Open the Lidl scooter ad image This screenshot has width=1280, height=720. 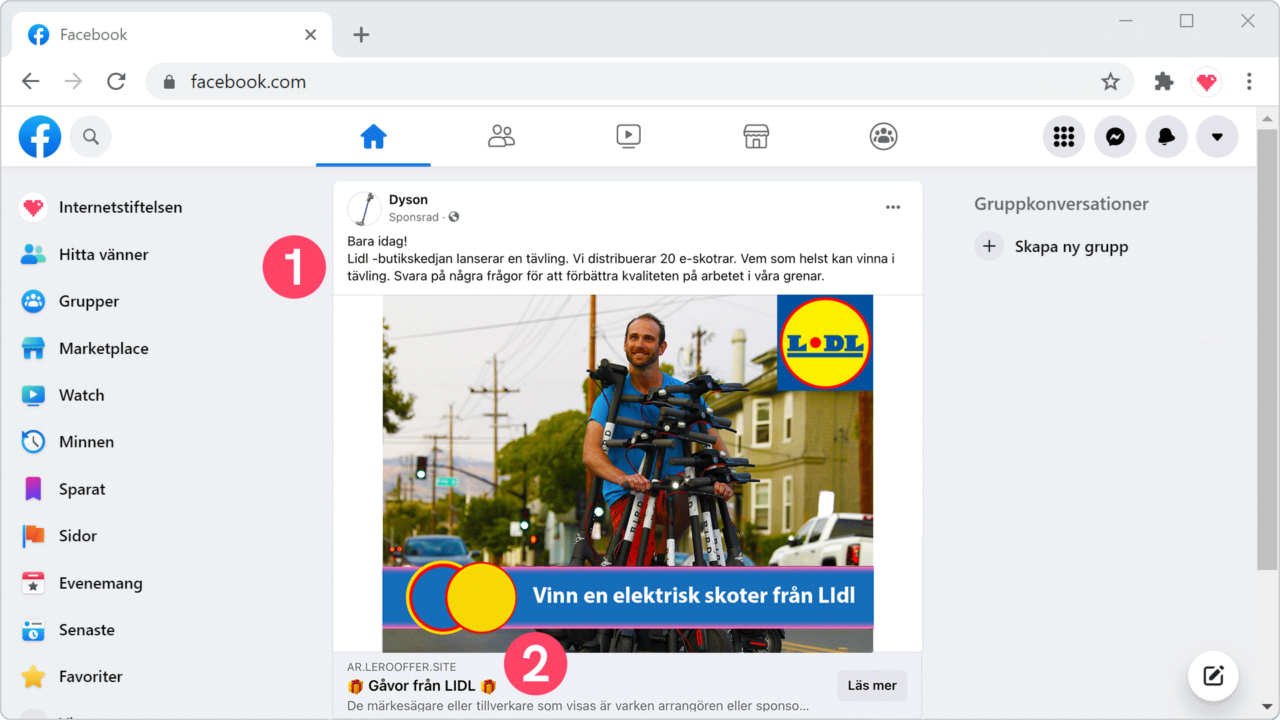[627, 474]
